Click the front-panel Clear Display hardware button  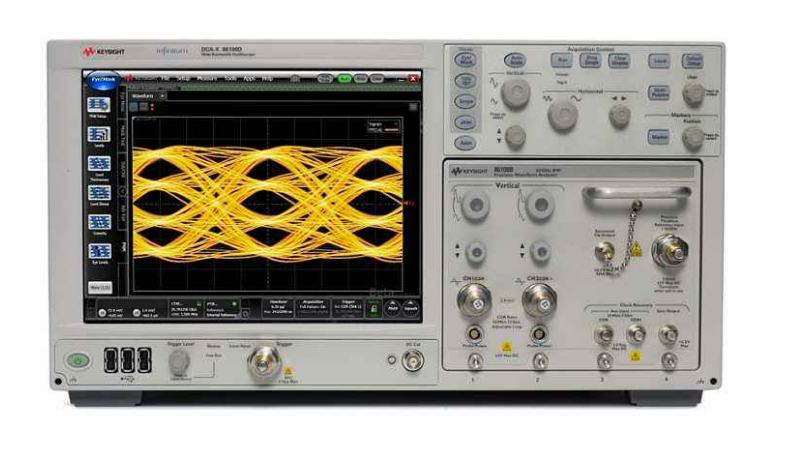[619, 60]
